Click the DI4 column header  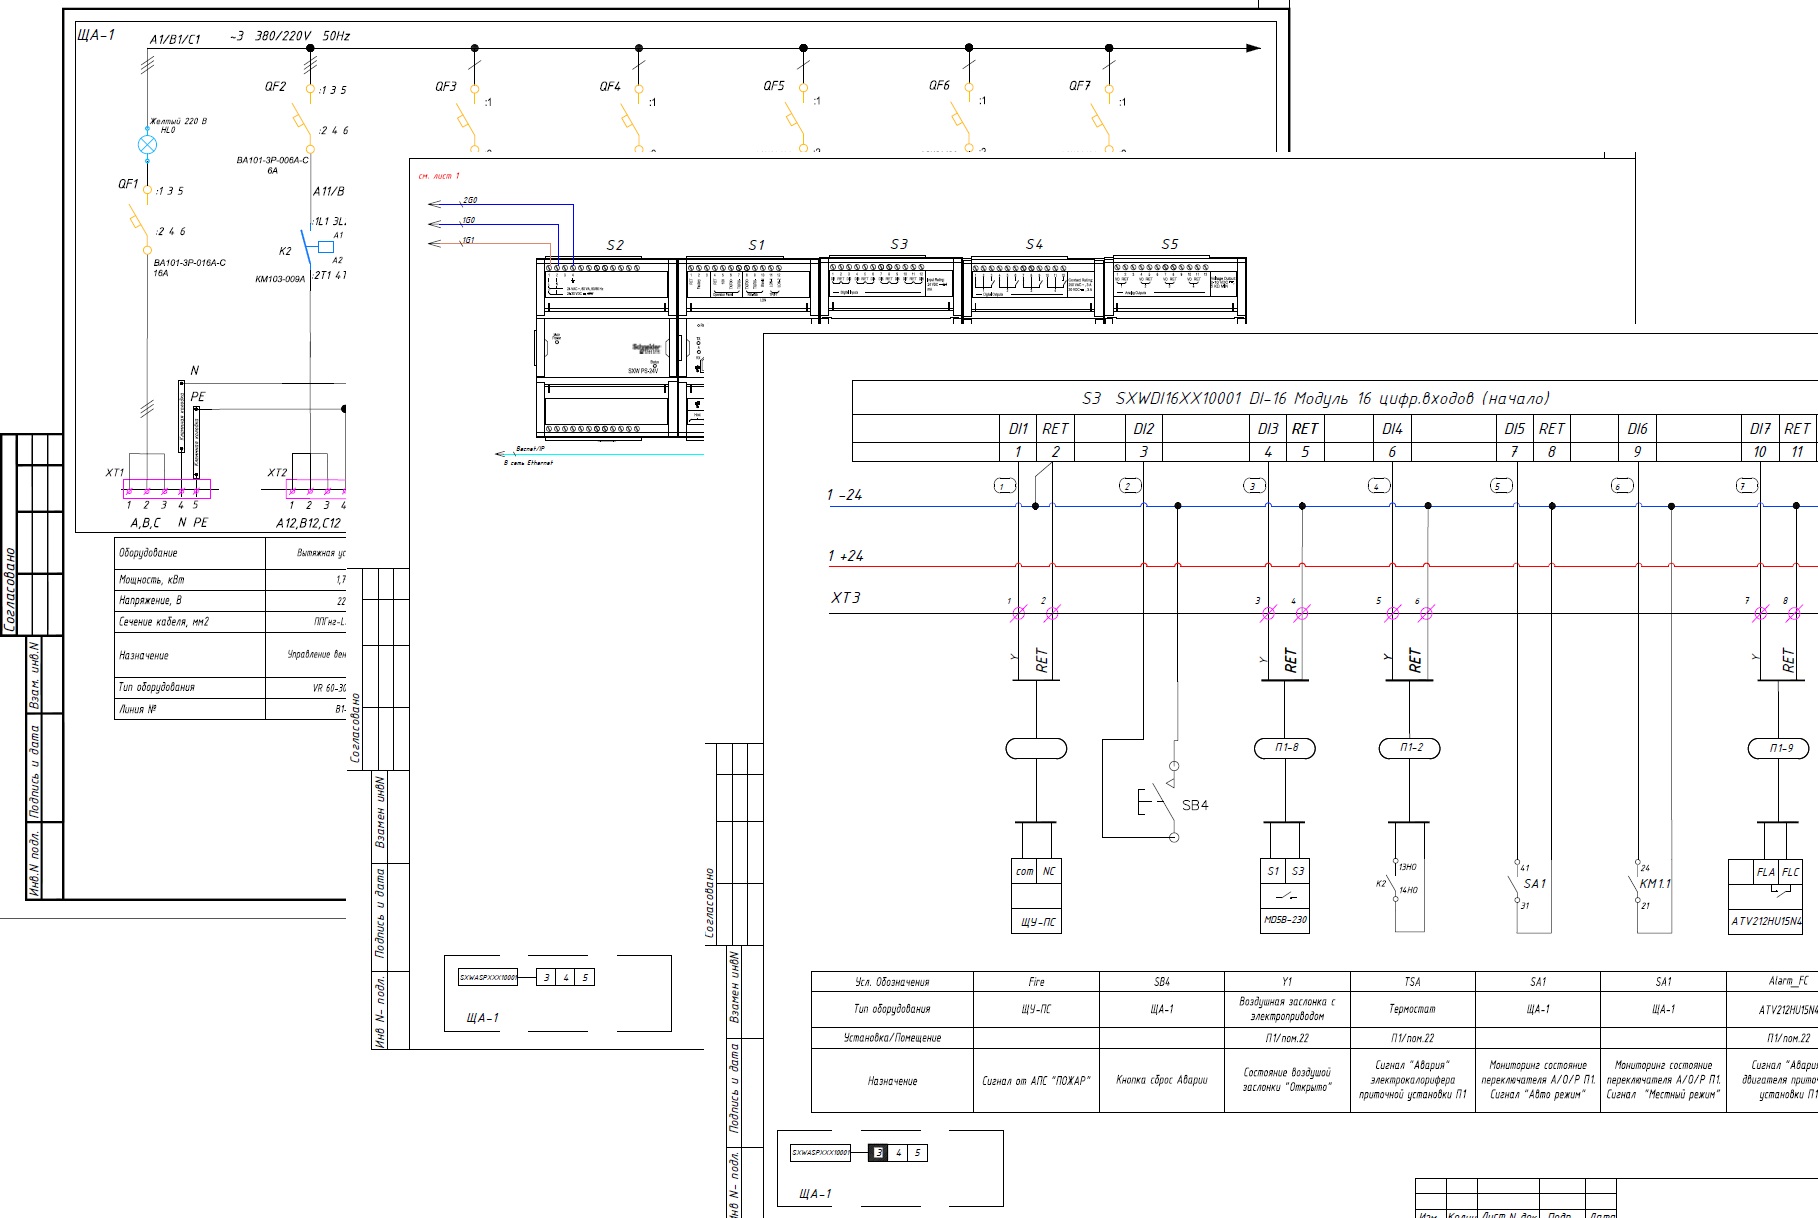(x=1392, y=428)
